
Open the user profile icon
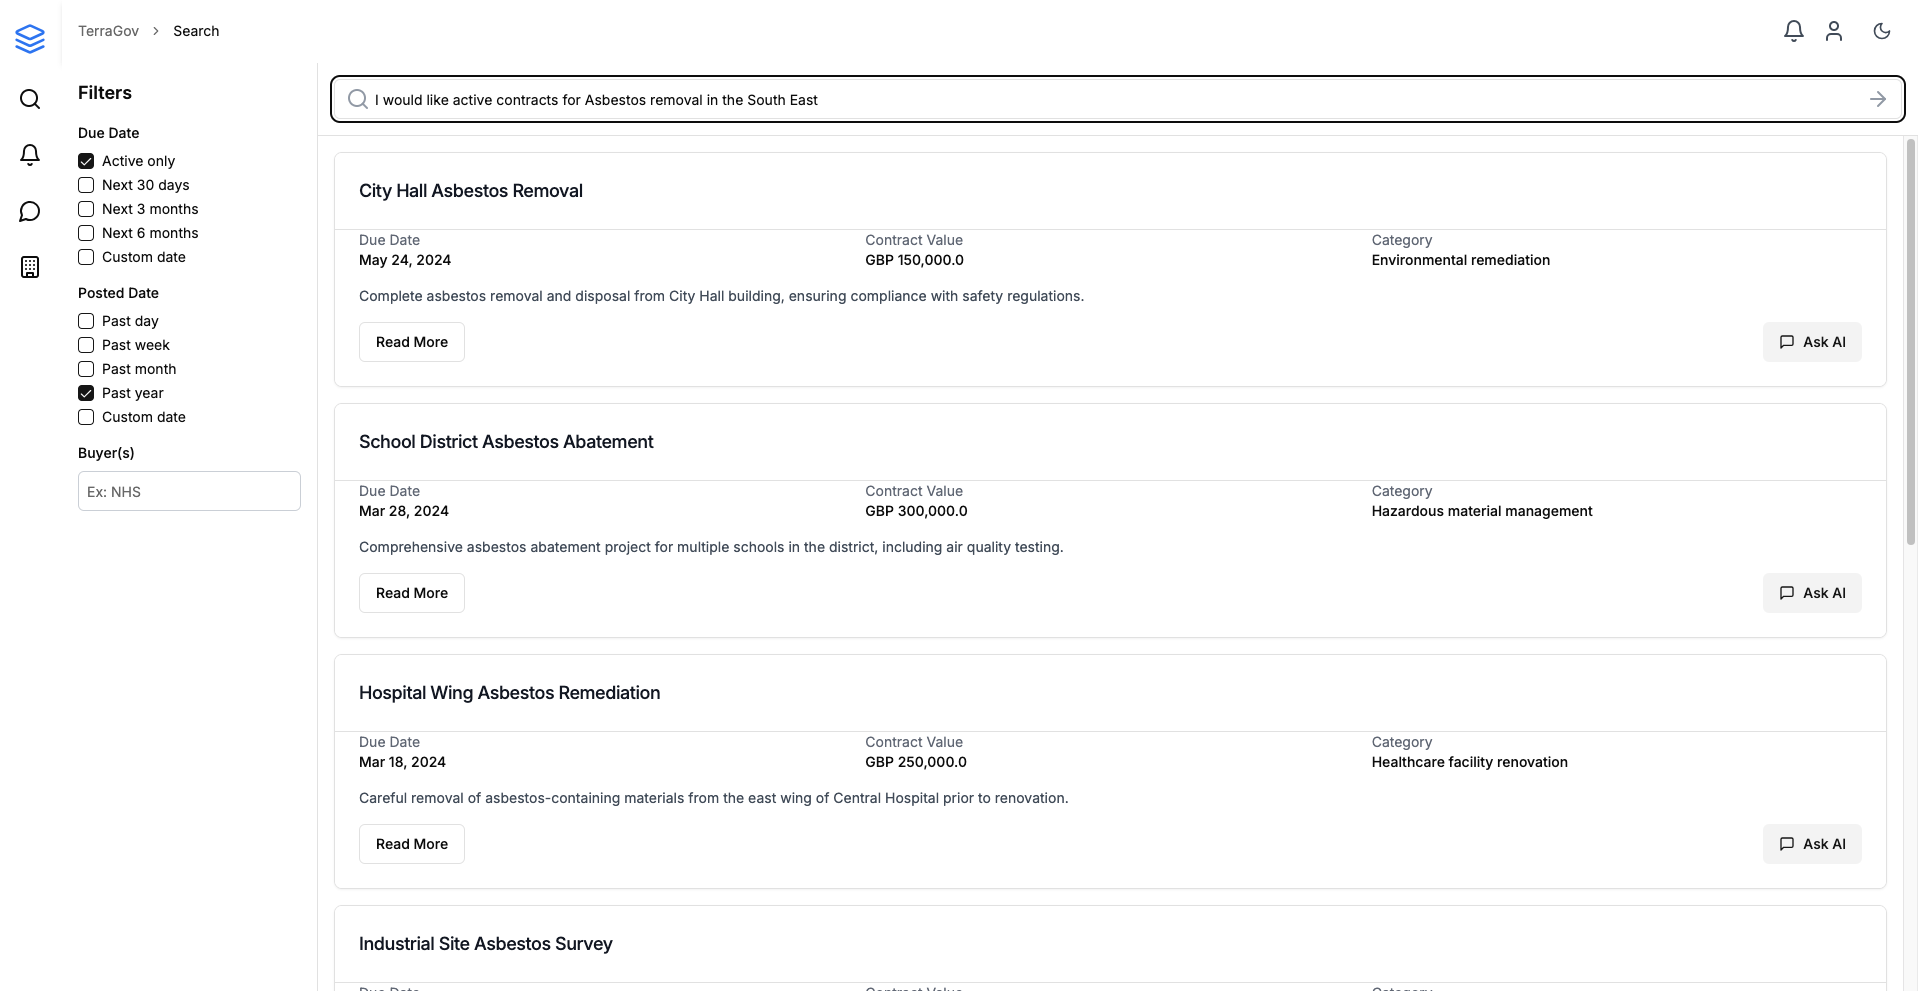pyautogui.click(x=1834, y=31)
